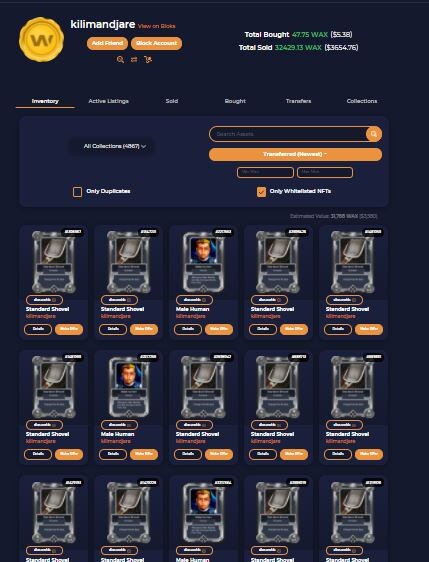Click the inventory search magnifier icon under Add Friend
Image resolution: width=429 pixels, height=562 pixels.
tap(120, 59)
